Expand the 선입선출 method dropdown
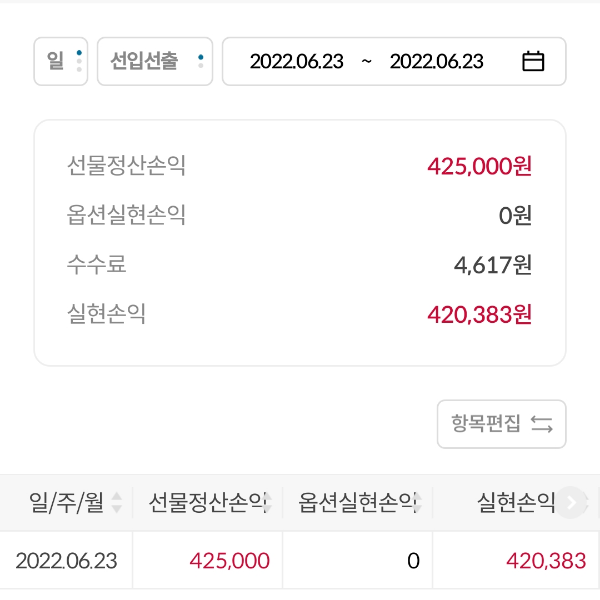This screenshot has height=600, width=600. coord(155,62)
